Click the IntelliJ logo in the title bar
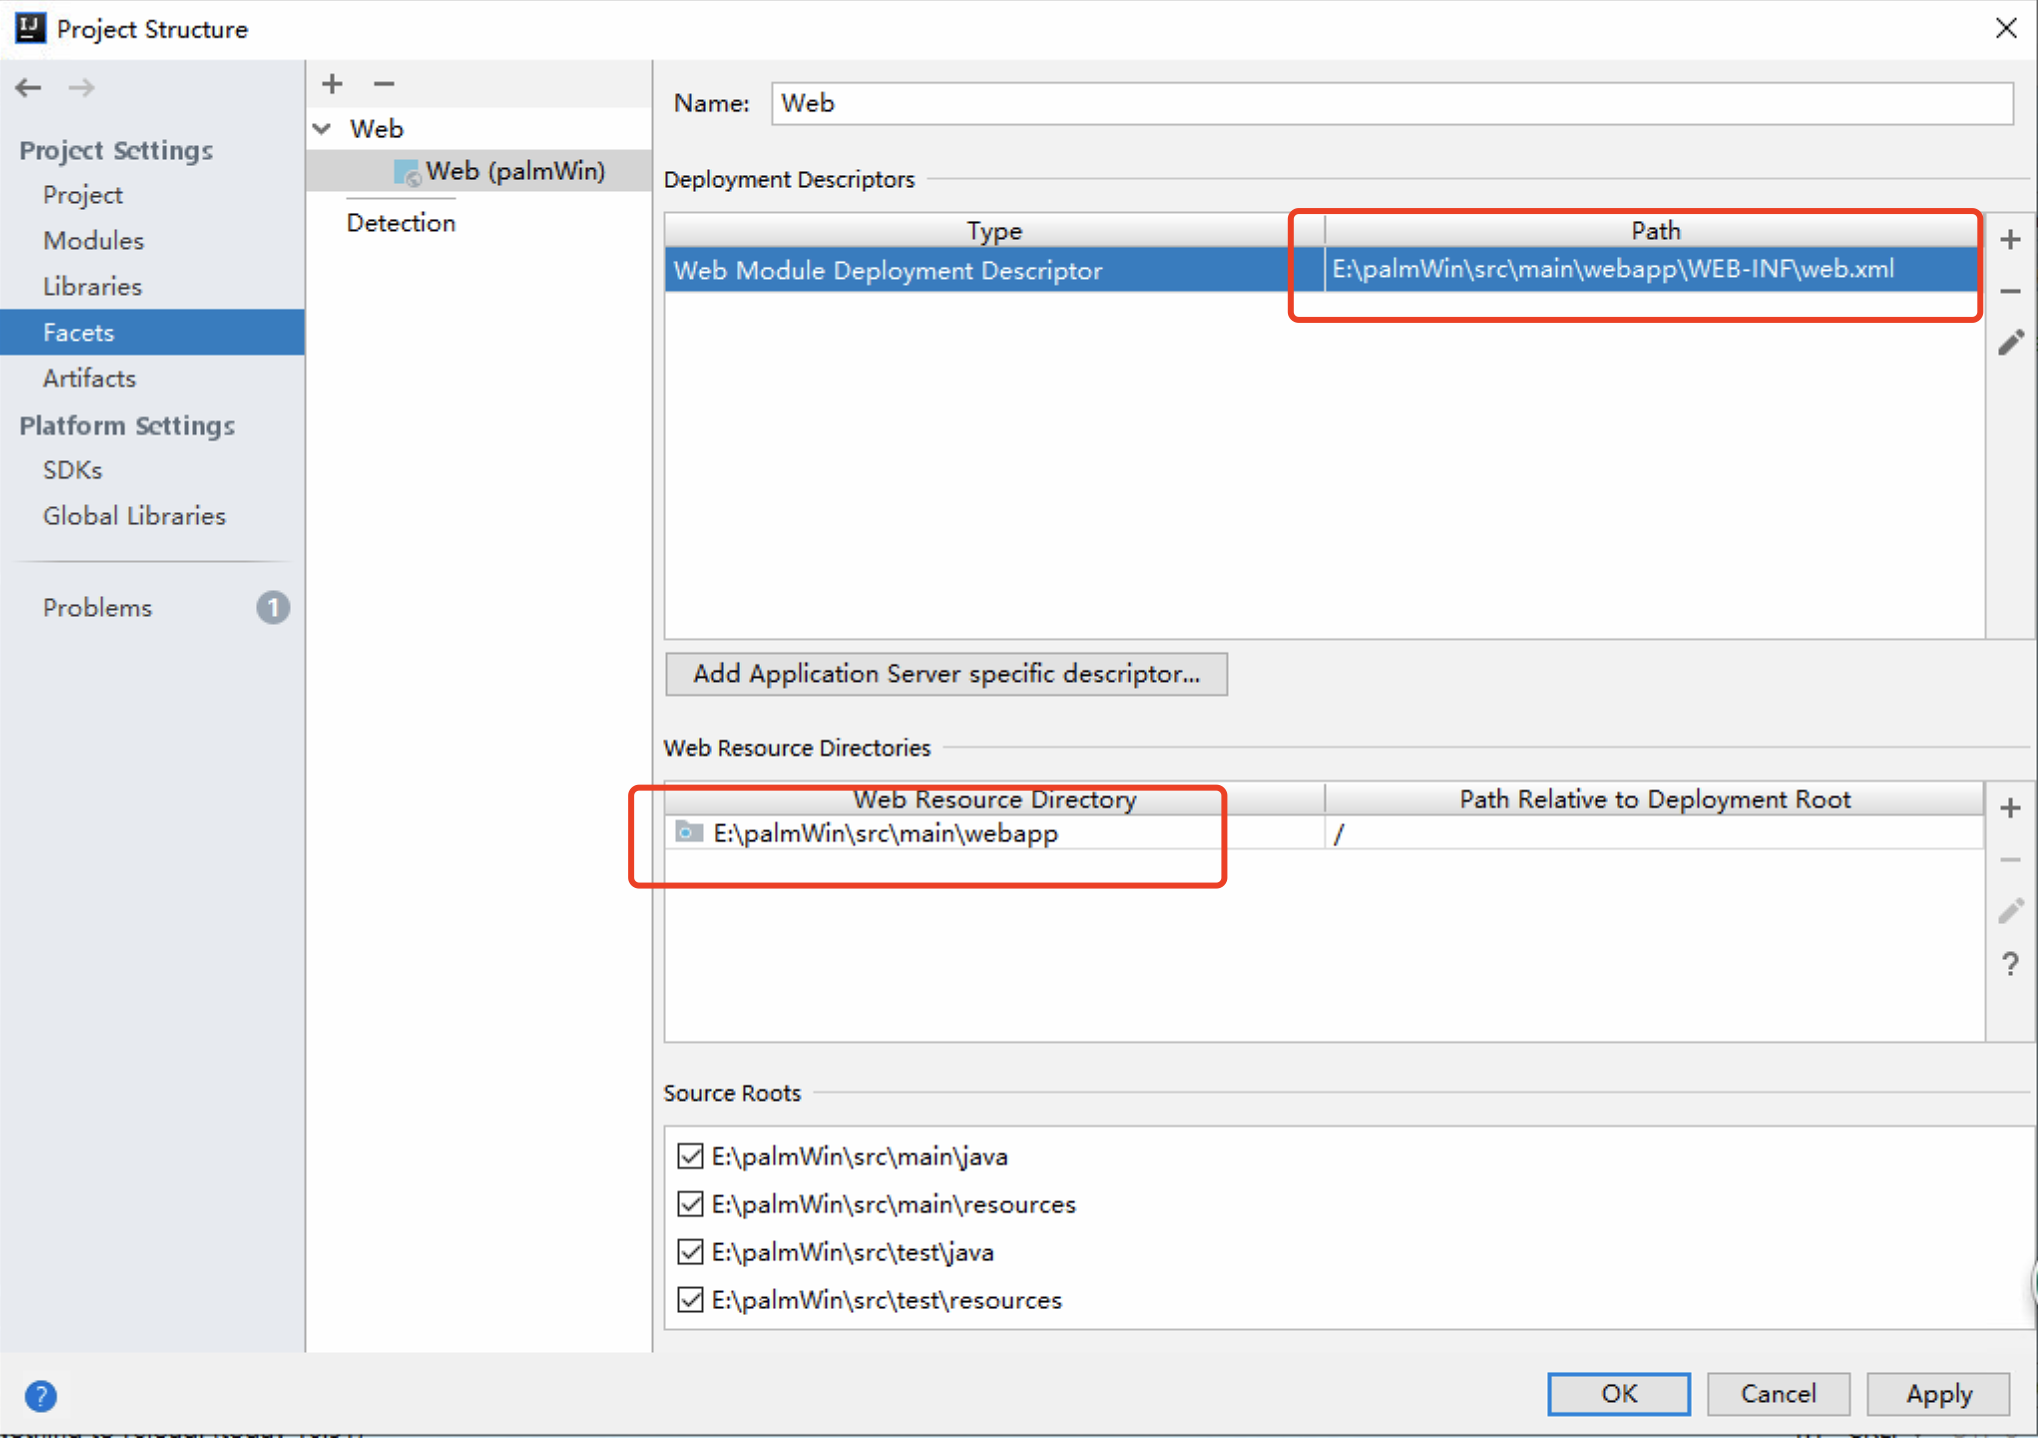 coord(30,28)
